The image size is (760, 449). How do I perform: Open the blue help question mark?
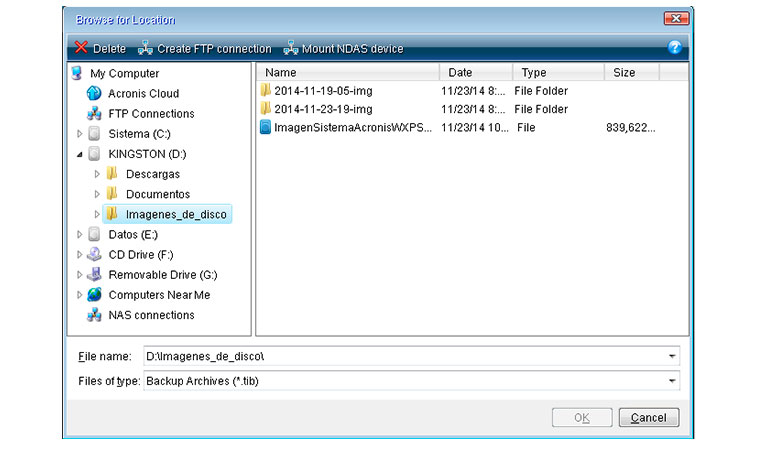674,47
